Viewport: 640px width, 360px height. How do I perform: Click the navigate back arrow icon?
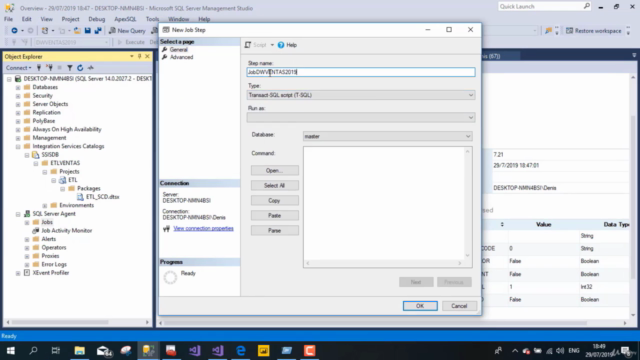tap(14, 31)
